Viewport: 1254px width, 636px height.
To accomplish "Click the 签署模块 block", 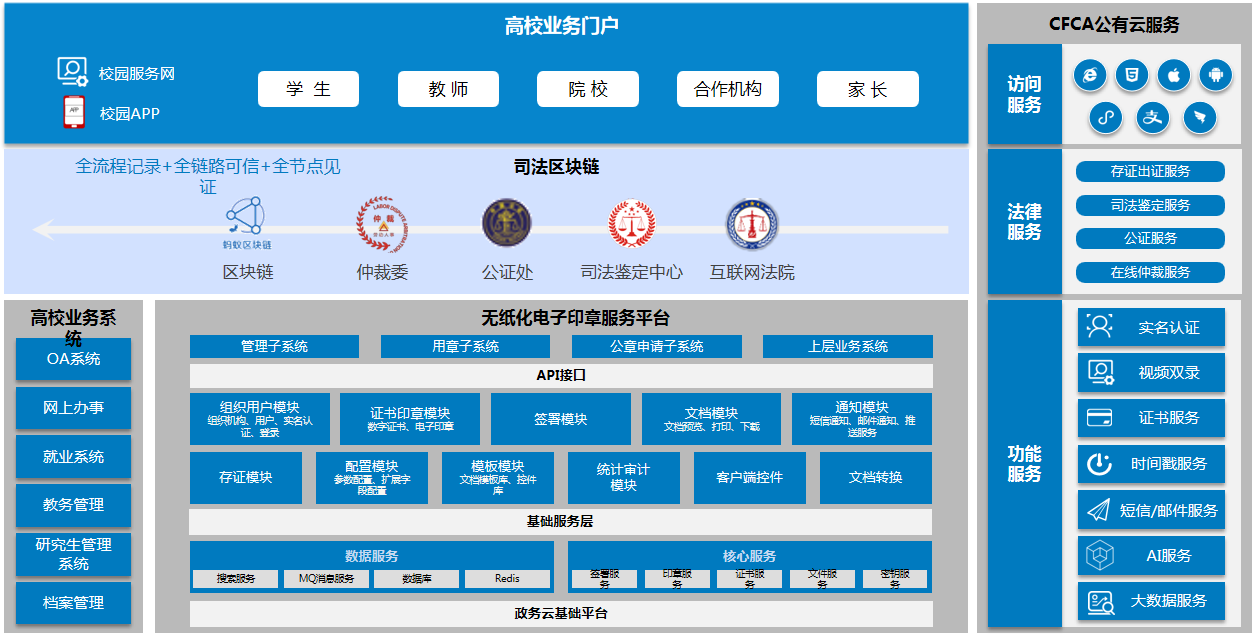I will click(560, 419).
